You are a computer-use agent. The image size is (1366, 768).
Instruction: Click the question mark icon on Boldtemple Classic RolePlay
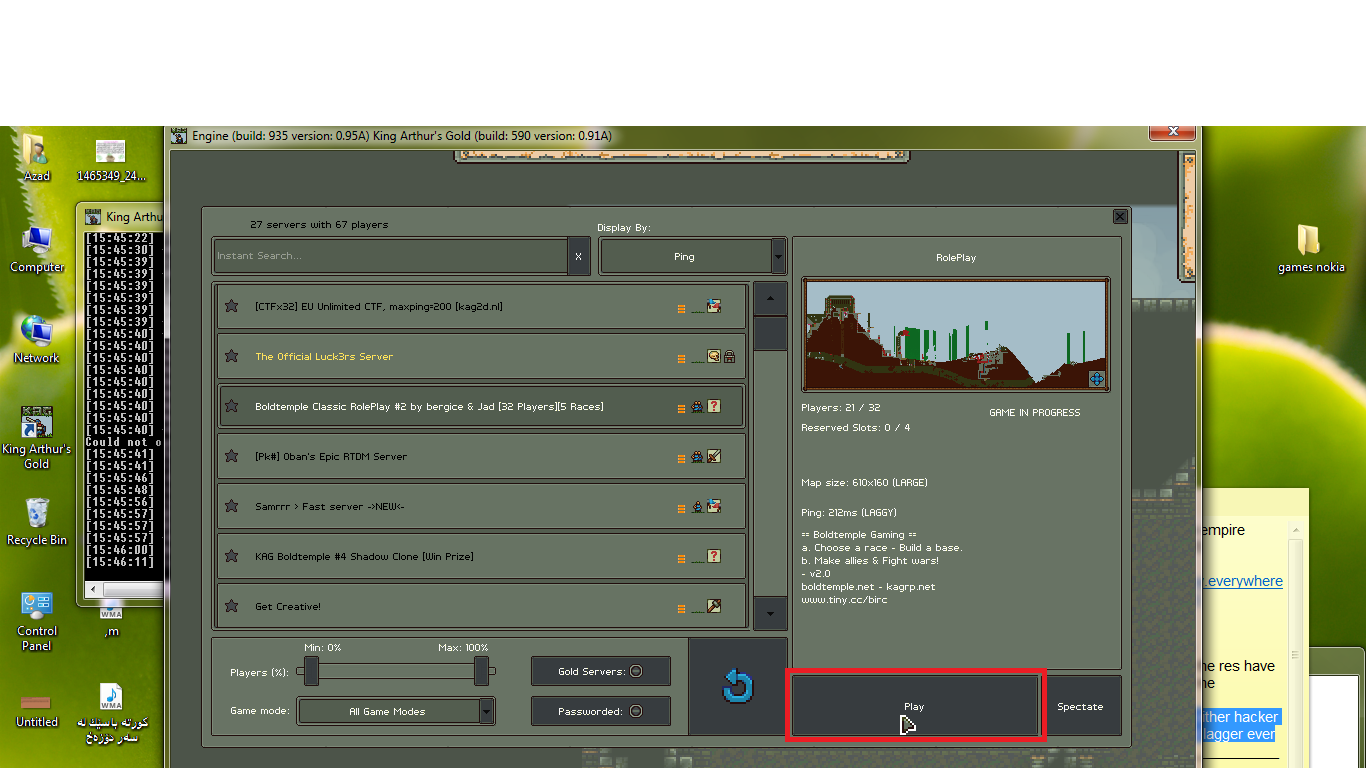[x=714, y=406]
